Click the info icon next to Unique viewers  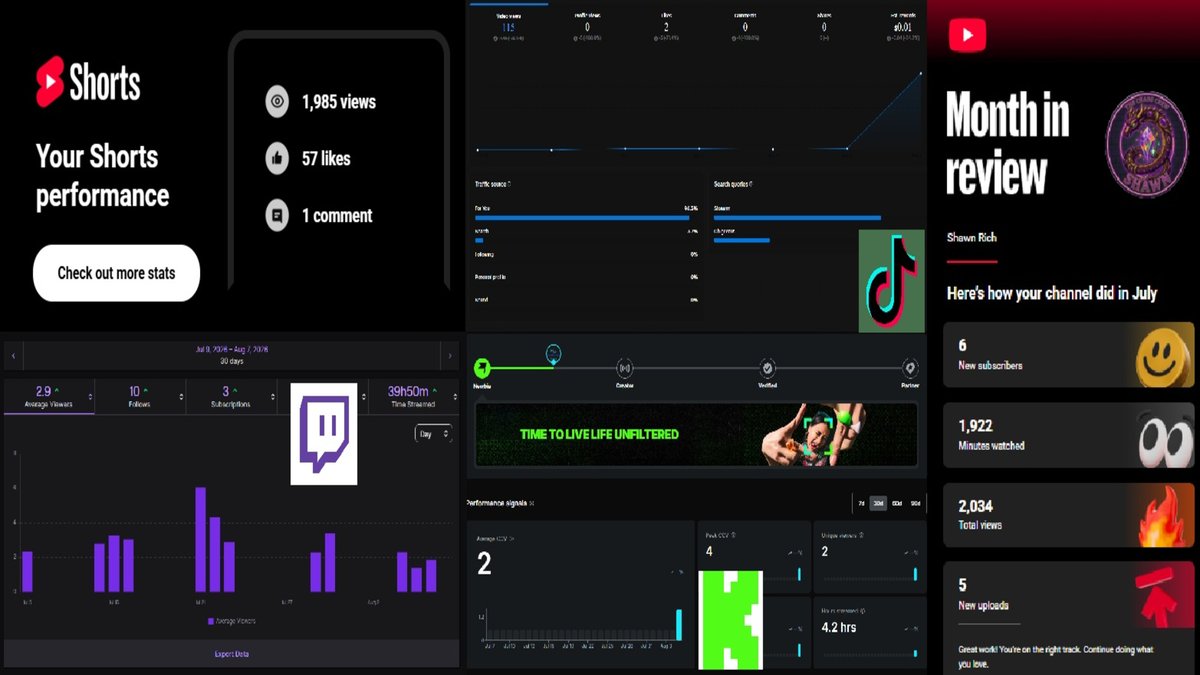(x=861, y=535)
